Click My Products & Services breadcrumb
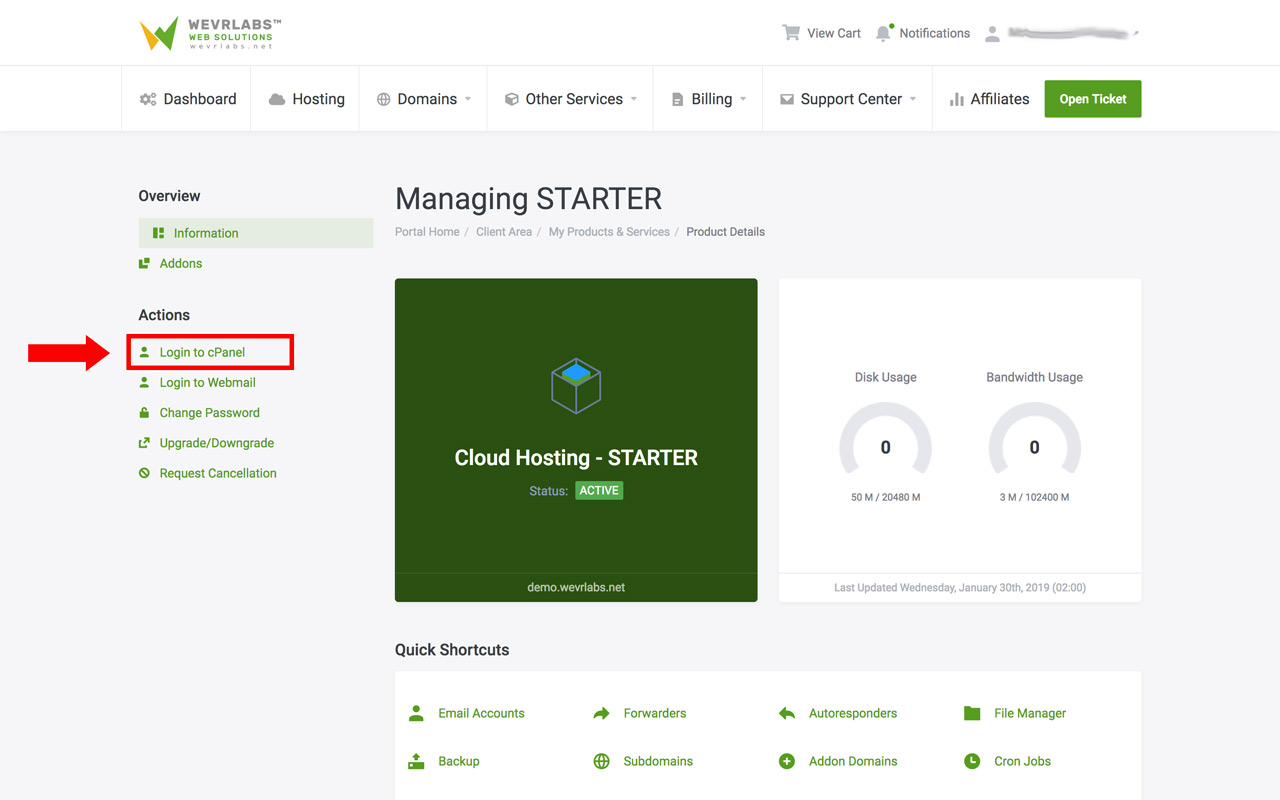 tap(609, 232)
